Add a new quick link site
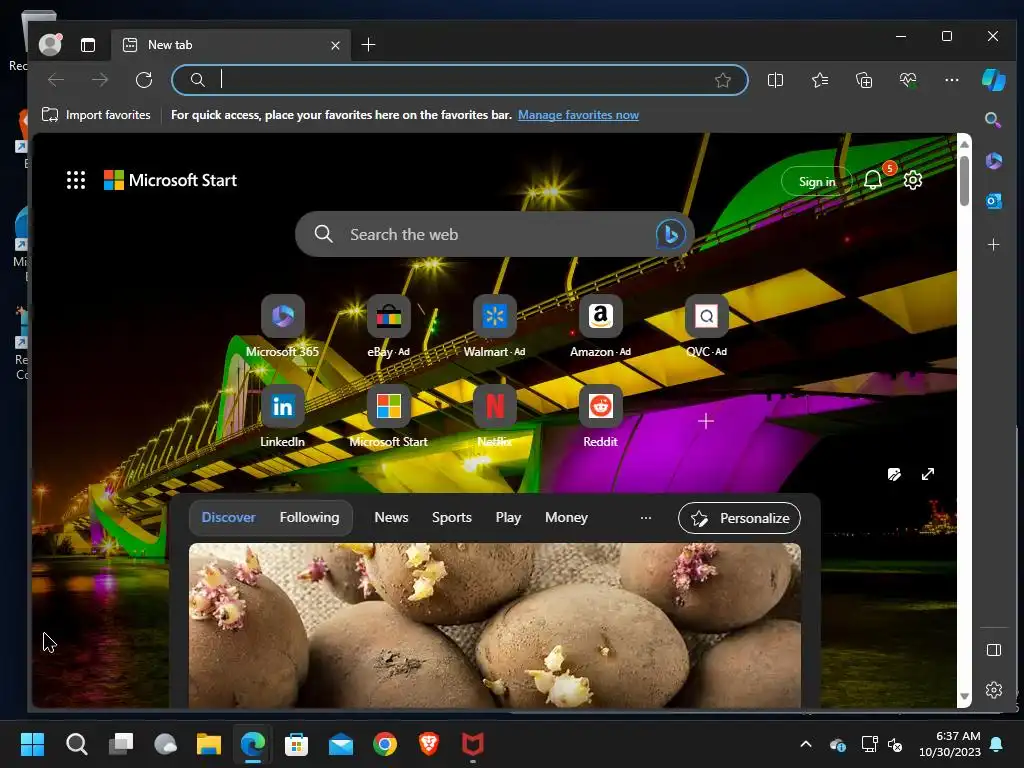This screenshot has width=1024, height=768. (705, 421)
